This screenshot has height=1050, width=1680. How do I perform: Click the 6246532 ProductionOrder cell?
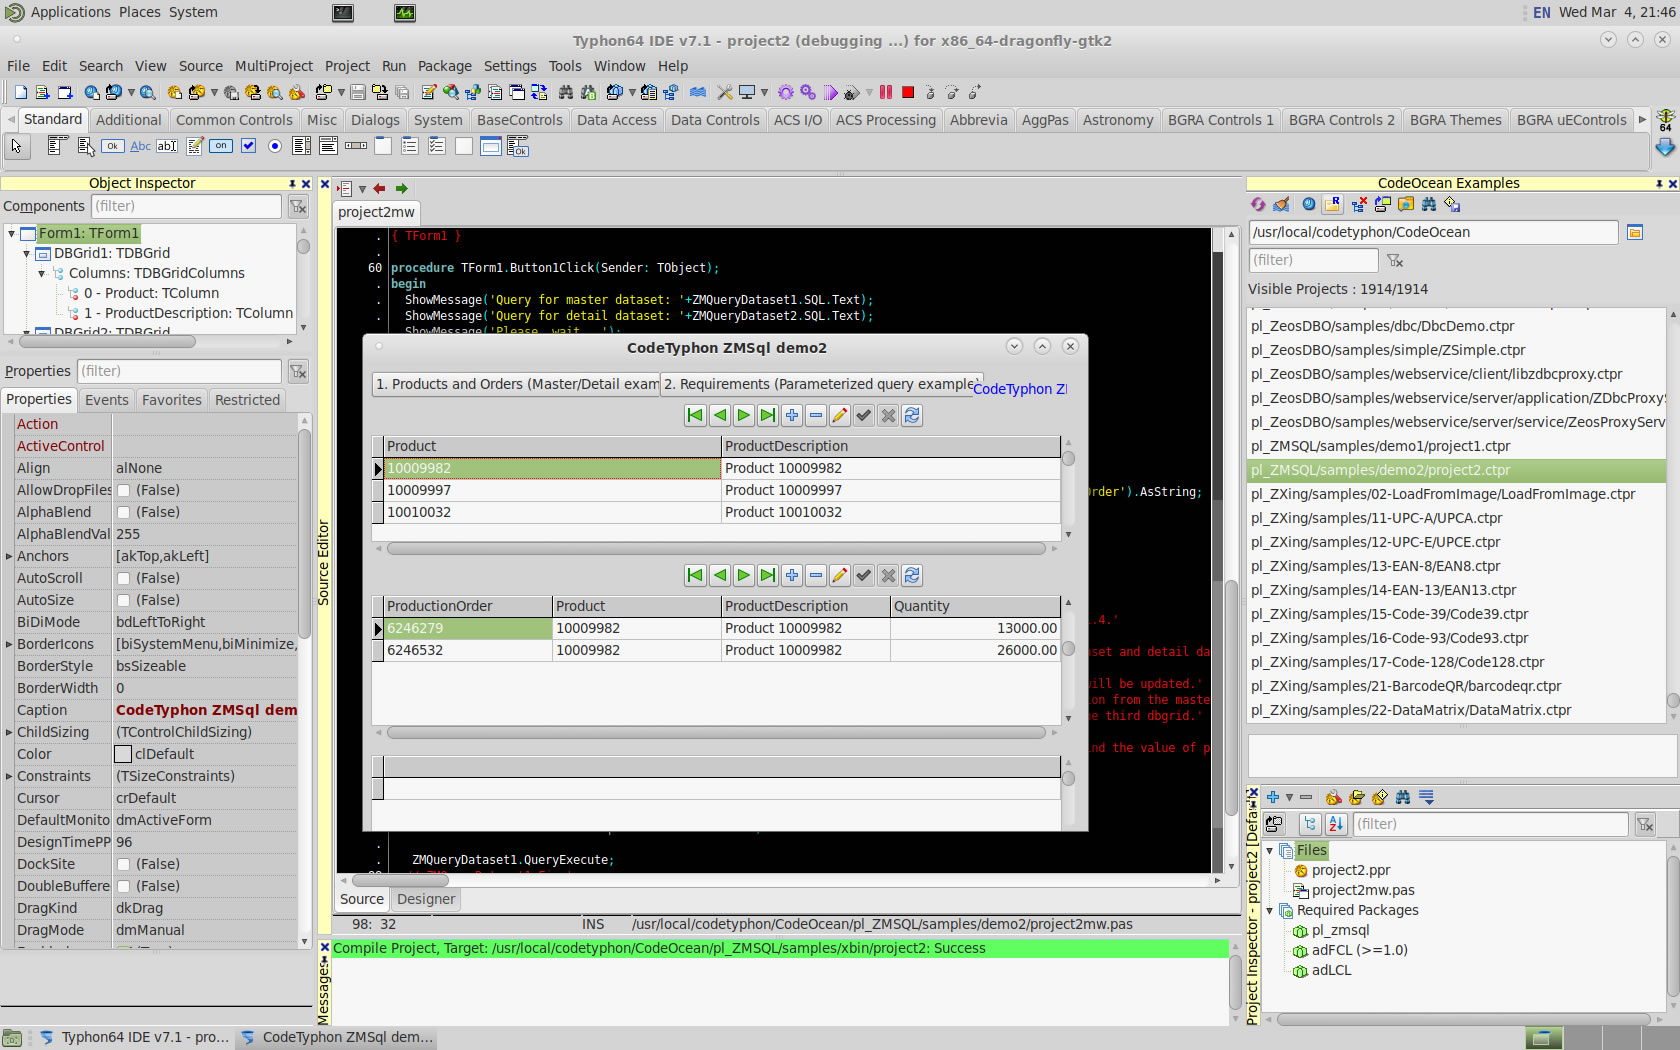468,650
